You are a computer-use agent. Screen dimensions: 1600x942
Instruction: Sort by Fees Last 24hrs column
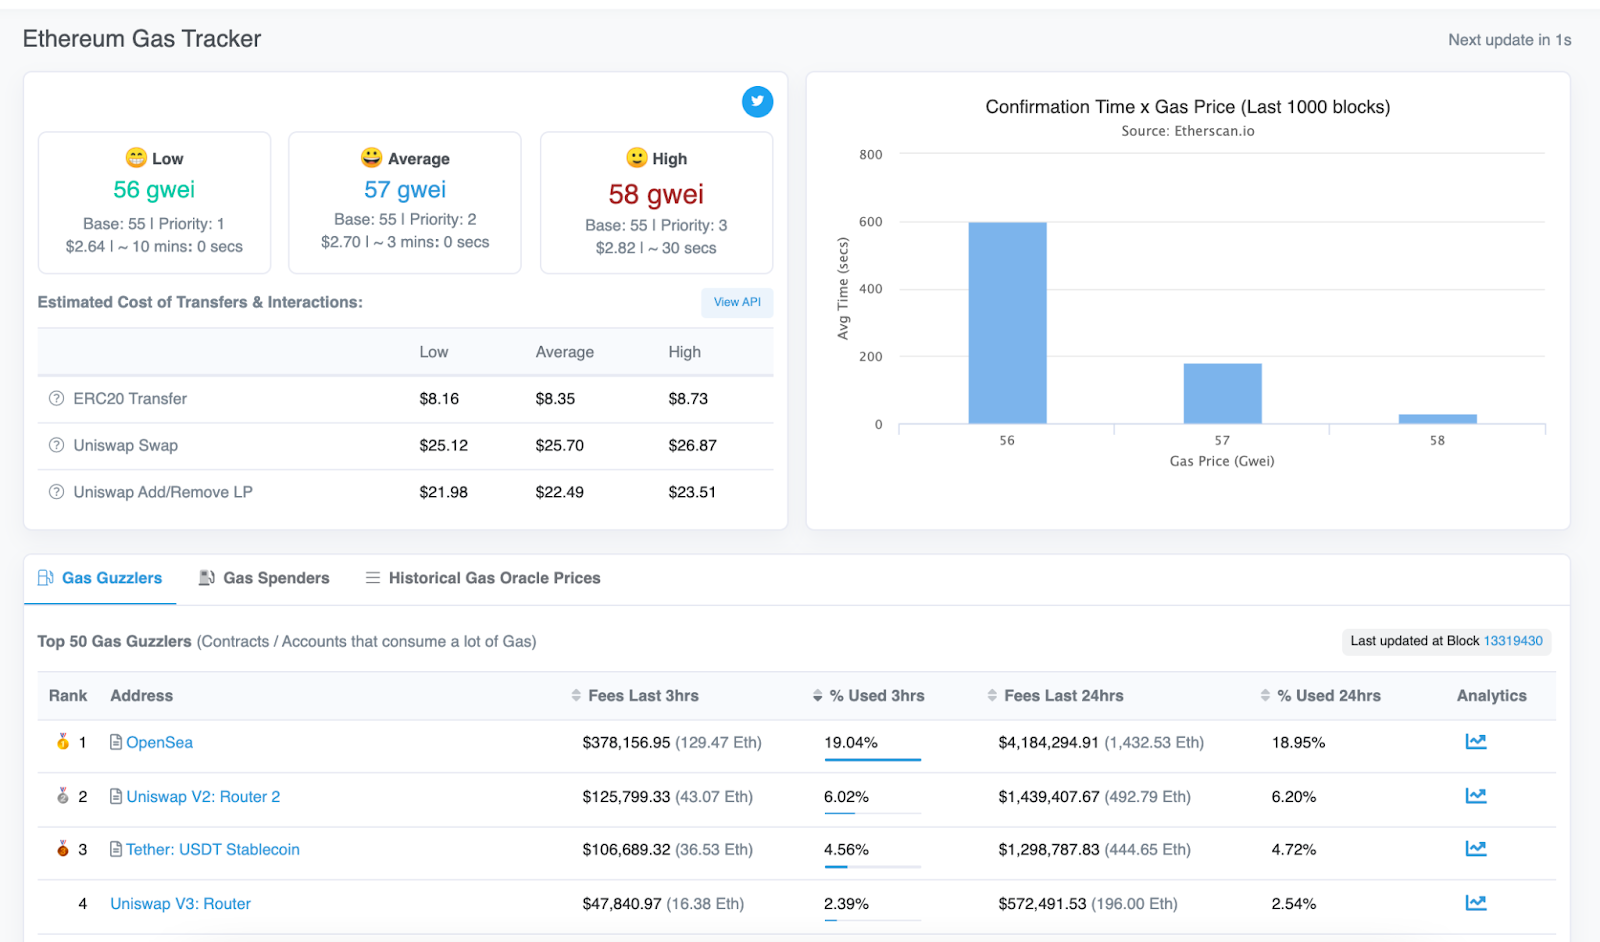tap(1055, 696)
